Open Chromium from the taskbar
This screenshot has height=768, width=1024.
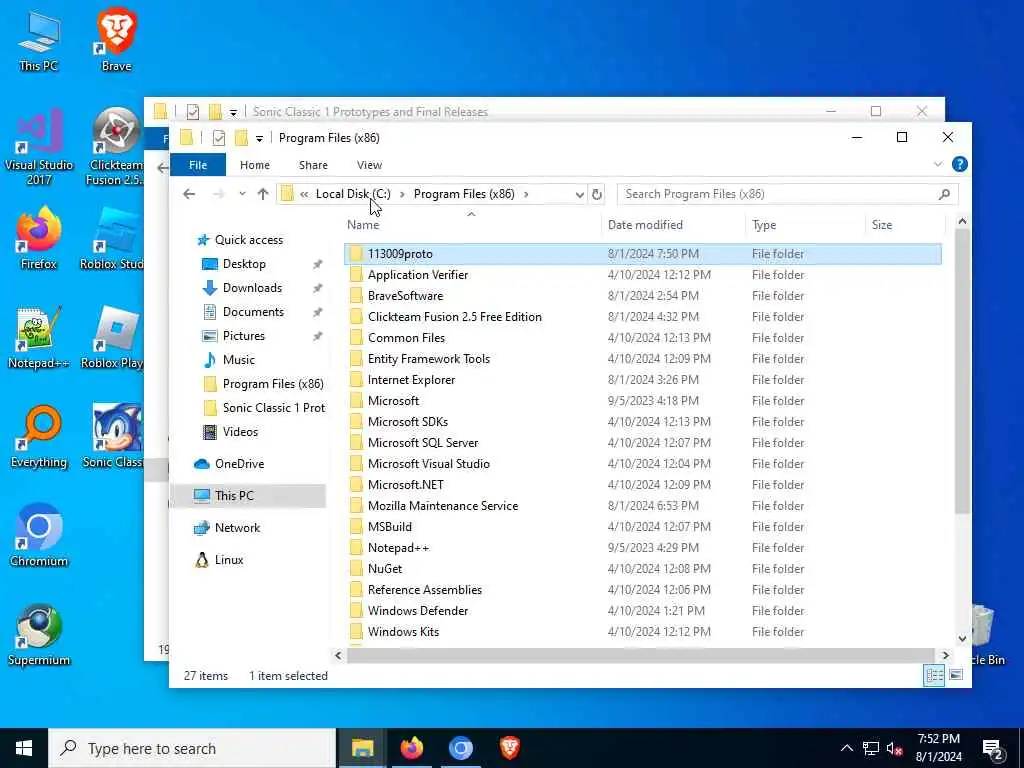pyautogui.click(x=460, y=748)
